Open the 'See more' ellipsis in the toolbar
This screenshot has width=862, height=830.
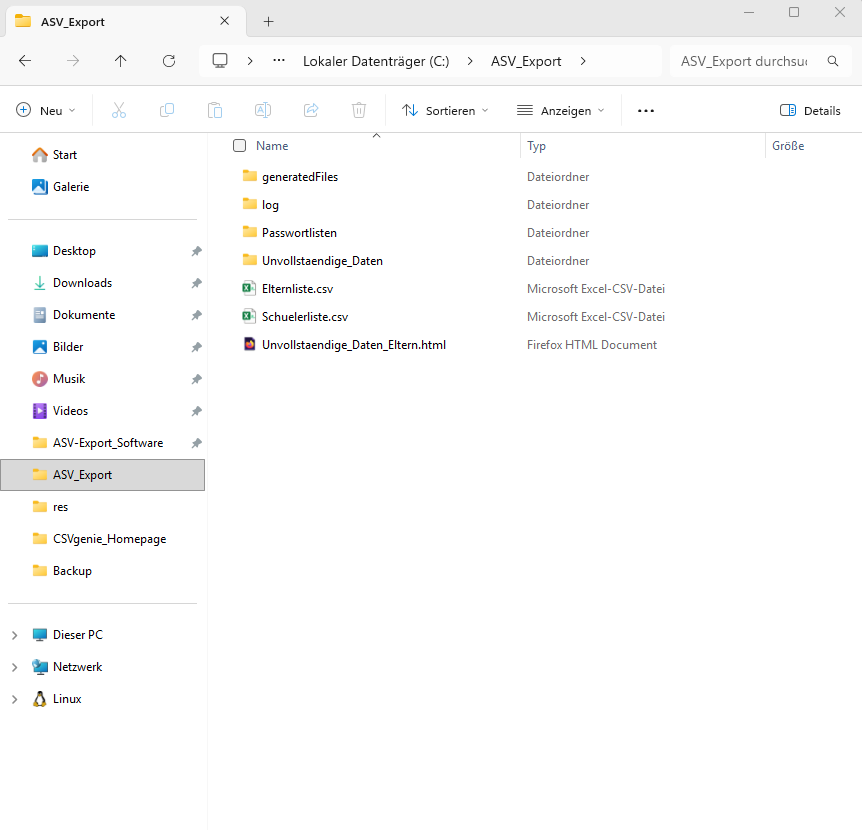coord(645,110)
